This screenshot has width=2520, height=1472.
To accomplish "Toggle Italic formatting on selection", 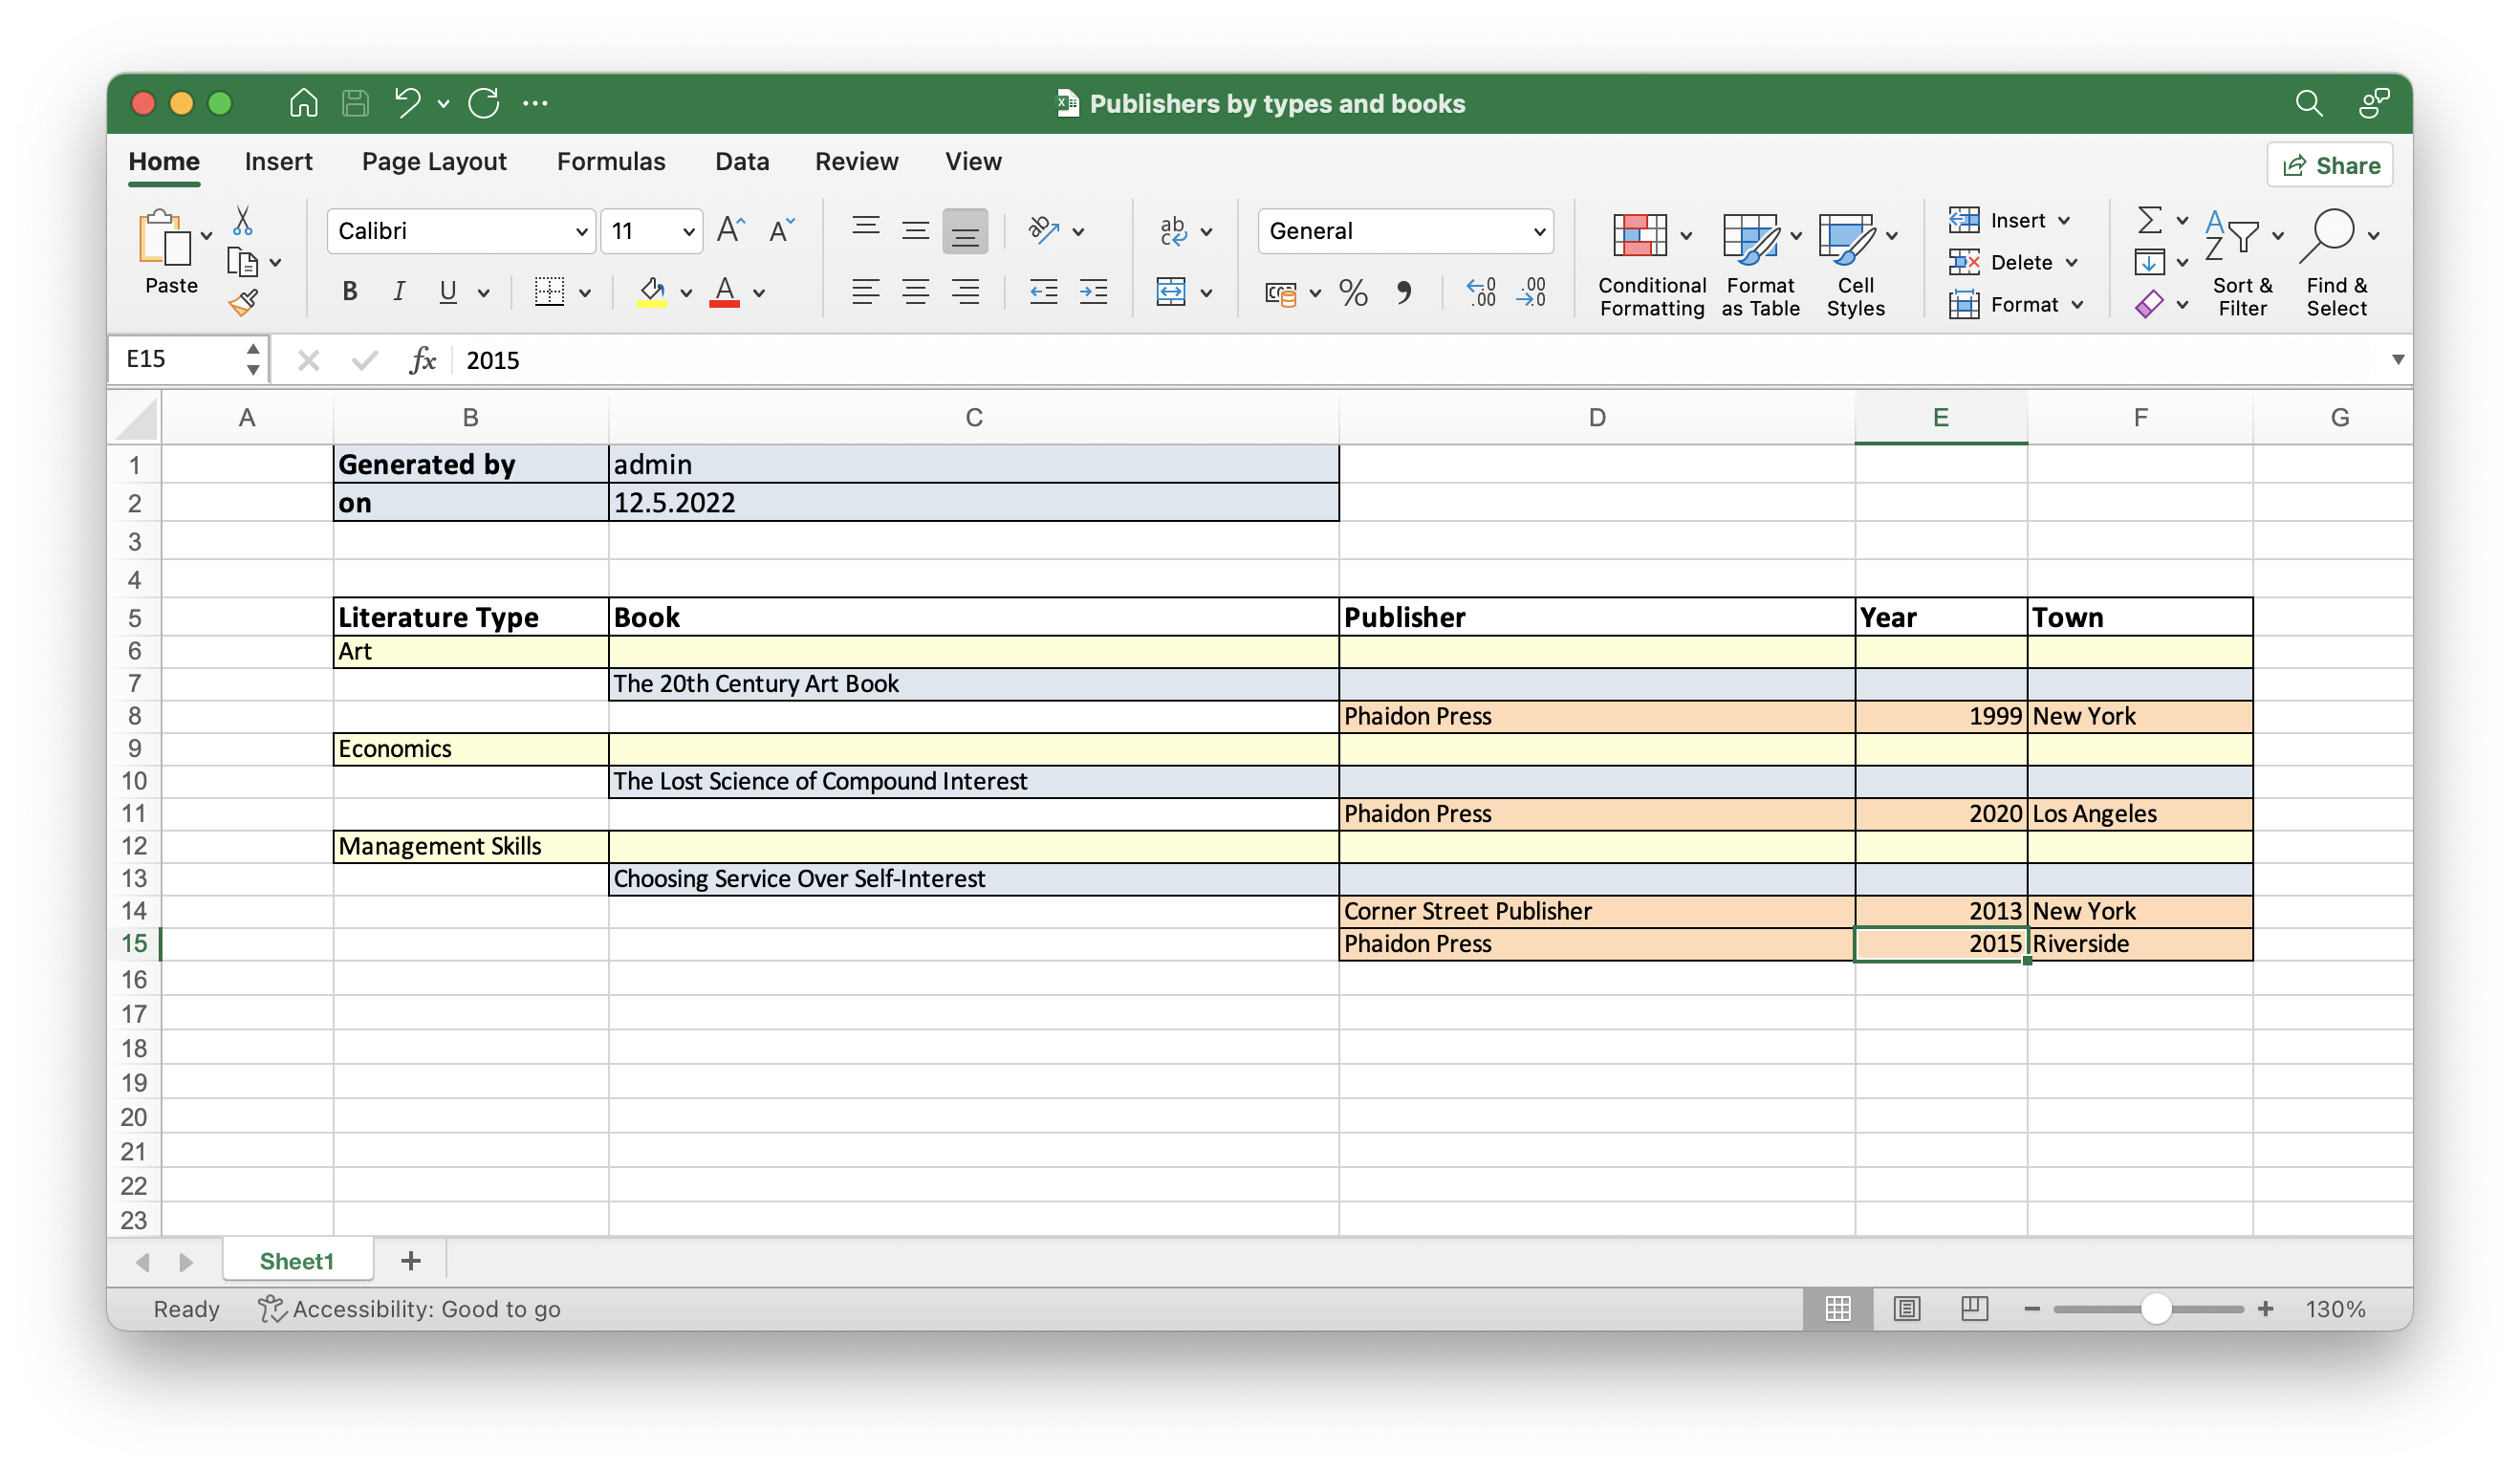I will tap(396, 289).
